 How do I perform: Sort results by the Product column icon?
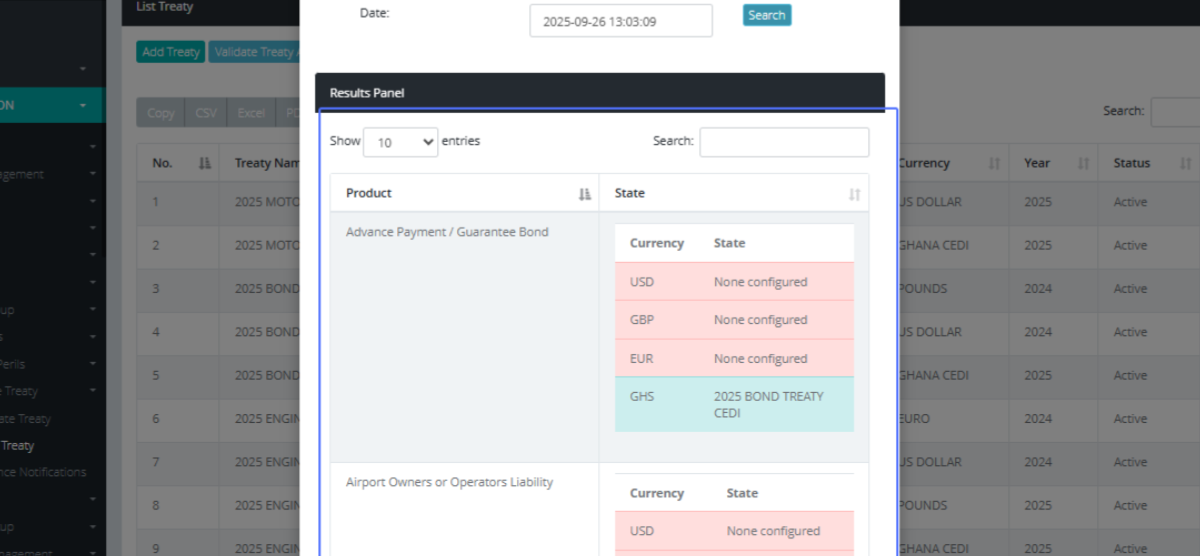pos(585,194)
